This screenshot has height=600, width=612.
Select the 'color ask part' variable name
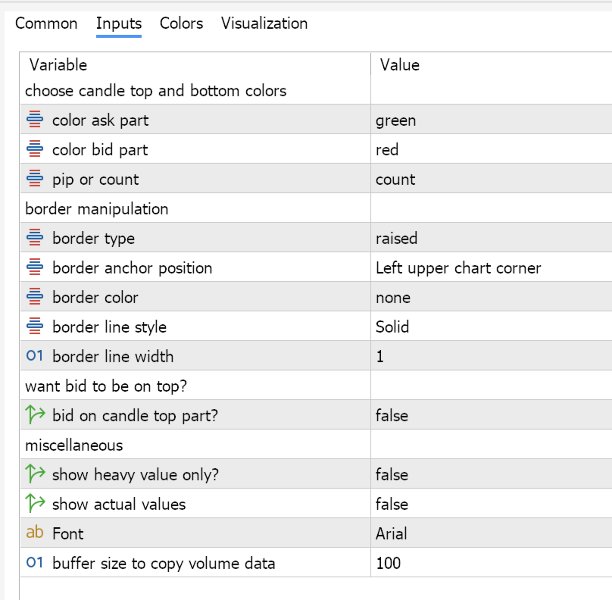tap(100, 120)
